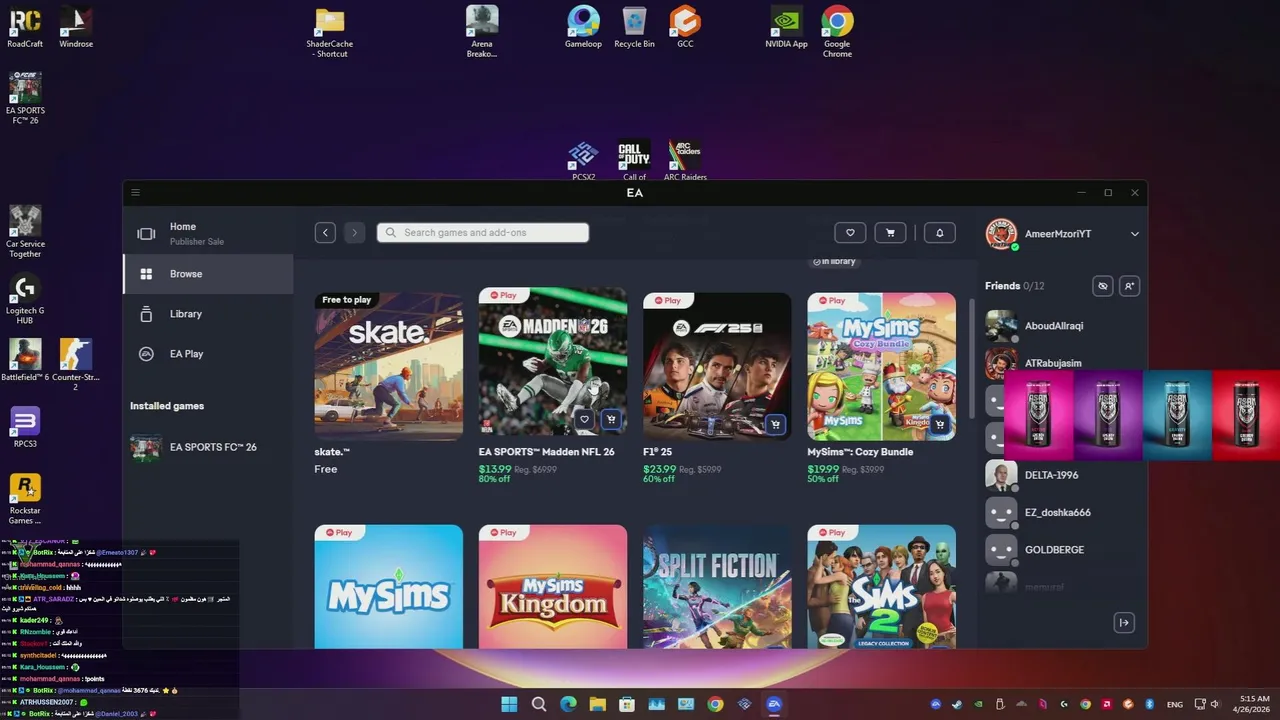Image resolution: width=1280 pixels, height=720 pixels.
Task: Open EA SPORTS FC 26 desktop shortcut
Action: 25,98
